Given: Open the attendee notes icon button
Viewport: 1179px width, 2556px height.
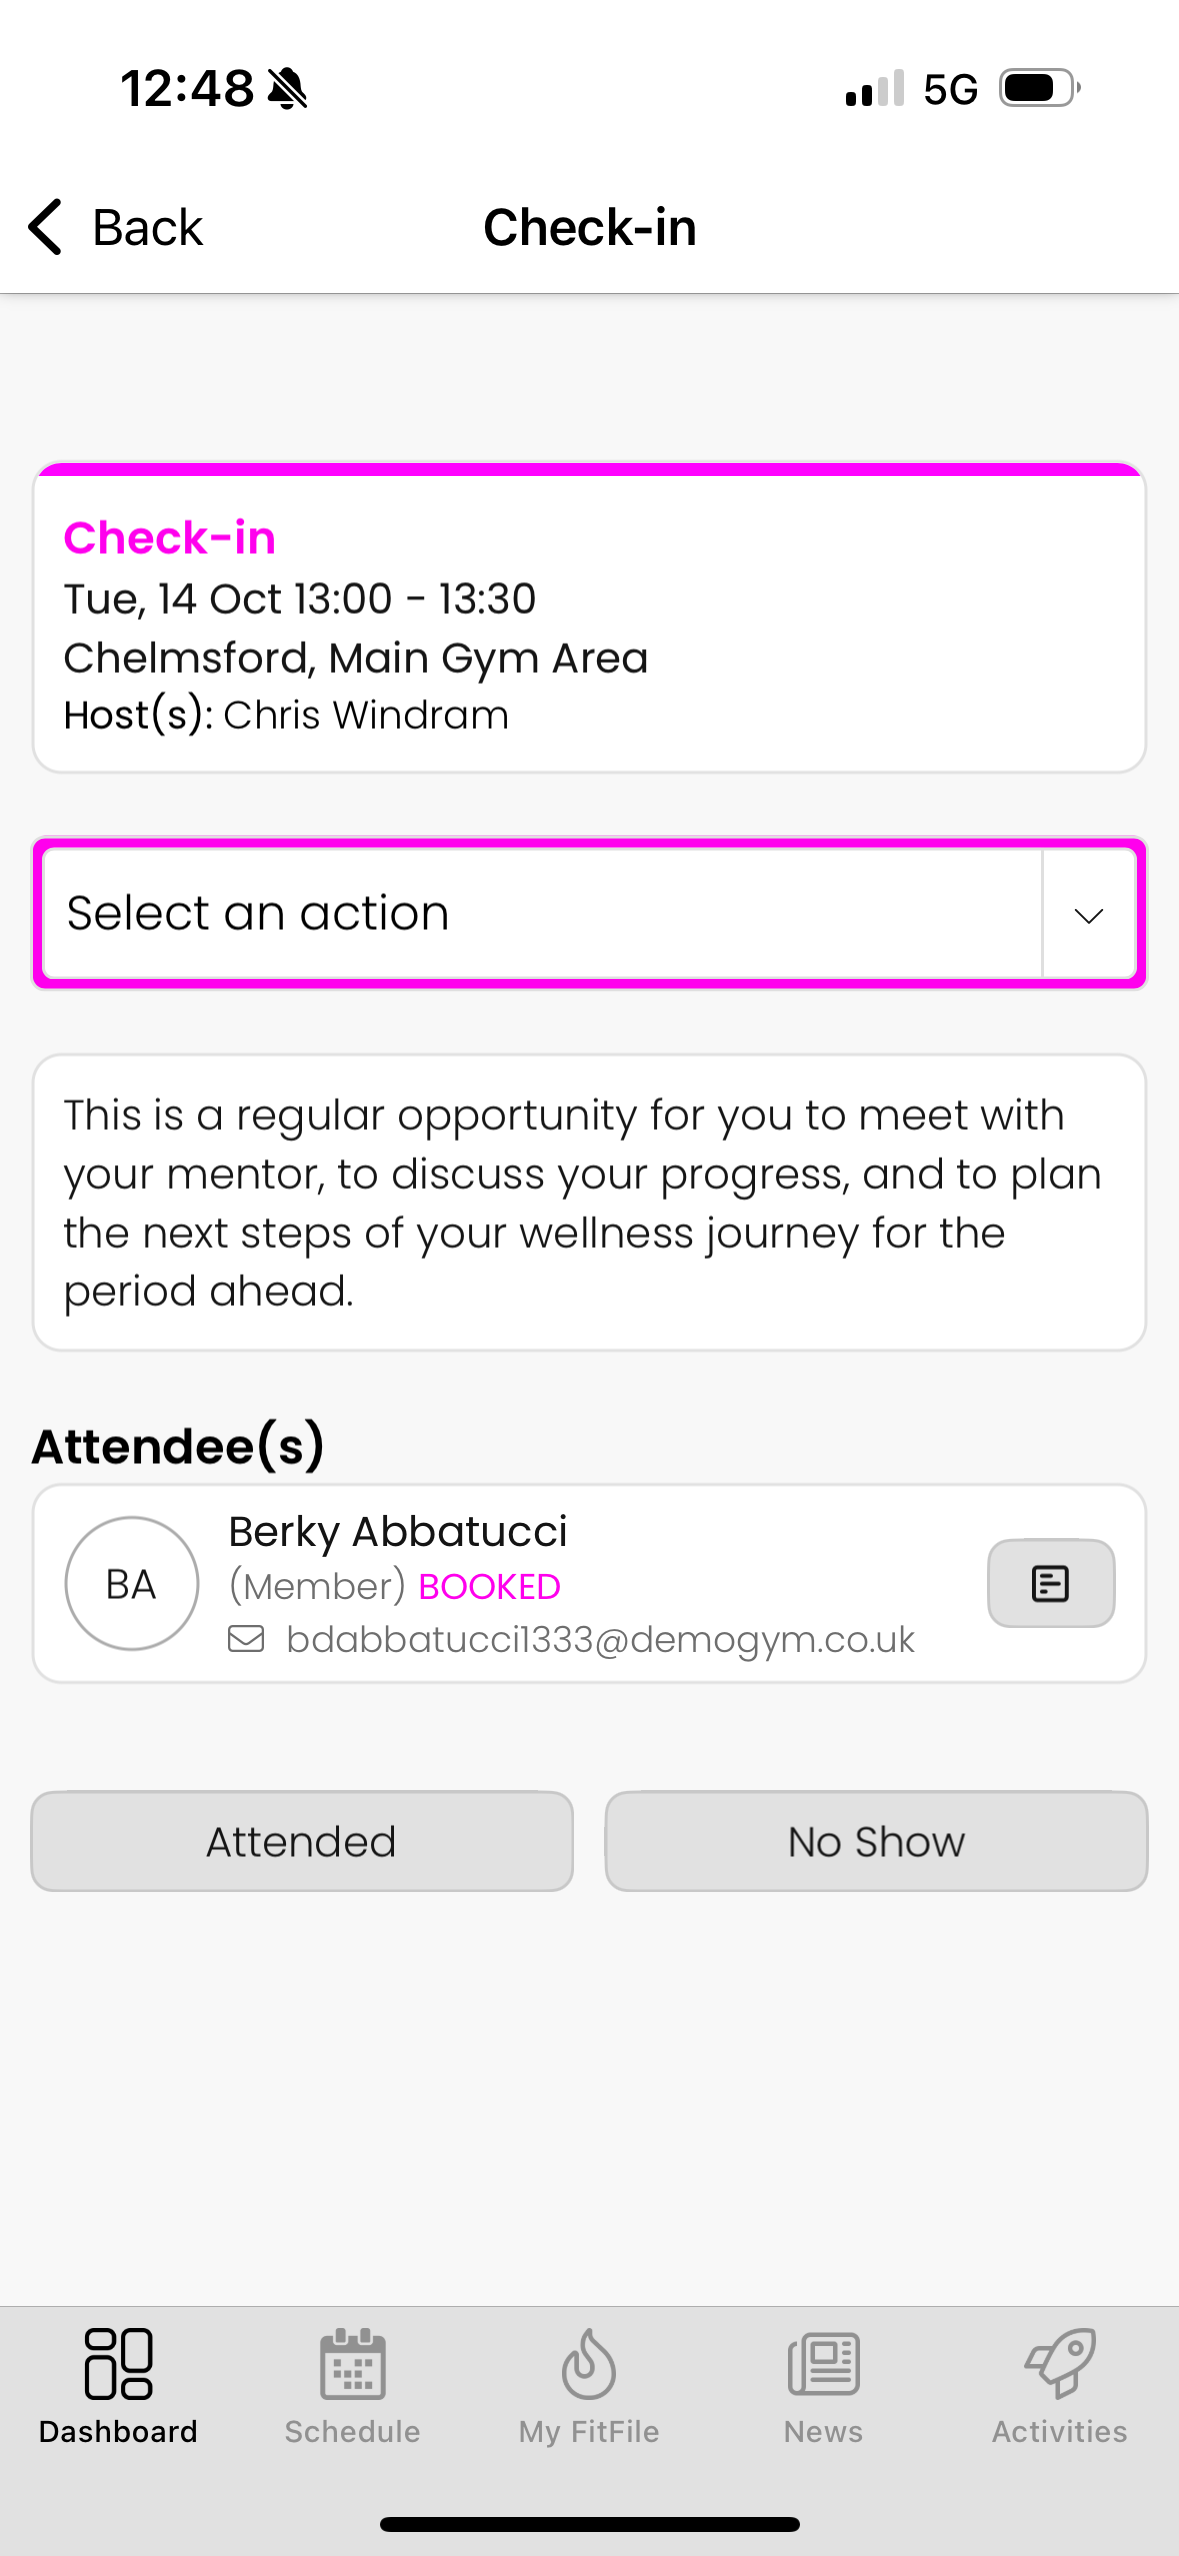Looking at the screenshot, I should (1050, 1583).
